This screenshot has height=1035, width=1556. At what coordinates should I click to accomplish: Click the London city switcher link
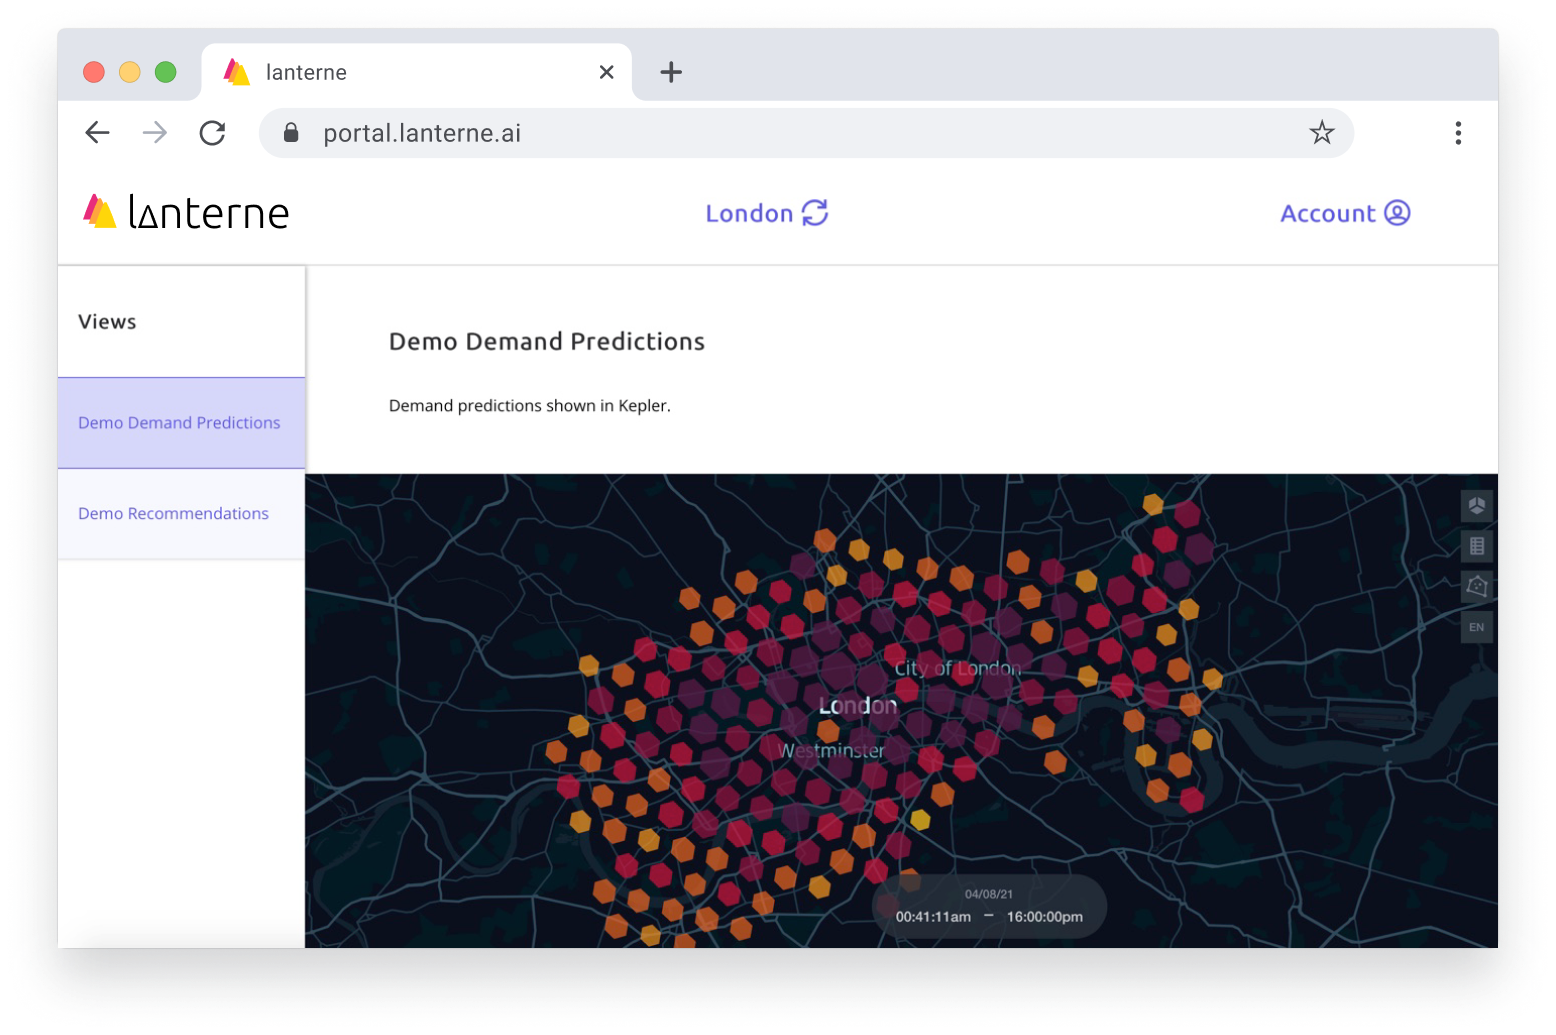click(x=749, y=212)
